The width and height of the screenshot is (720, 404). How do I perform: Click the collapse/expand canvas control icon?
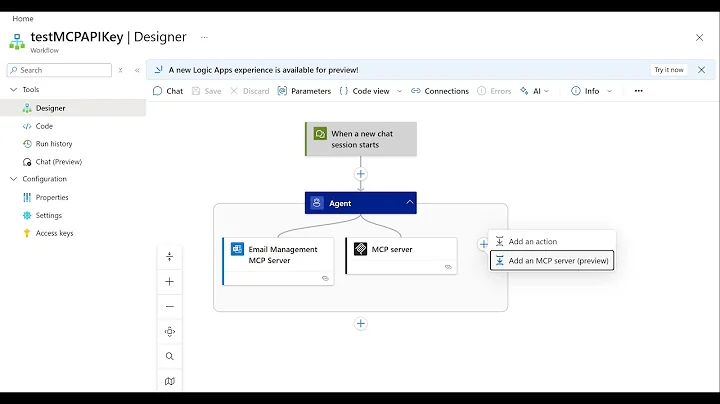(x=169, y=257)
